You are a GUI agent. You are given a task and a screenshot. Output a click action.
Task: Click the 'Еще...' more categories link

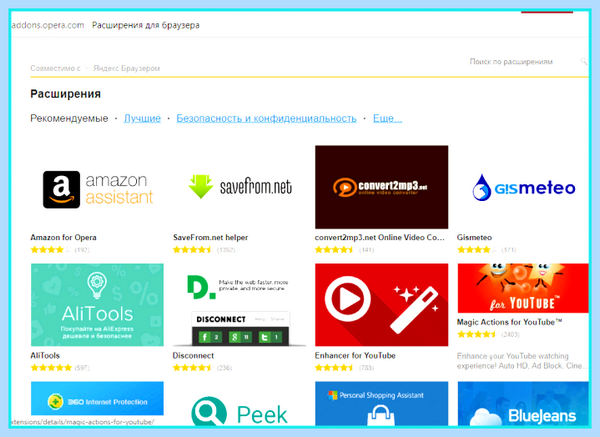click(388, 118)
